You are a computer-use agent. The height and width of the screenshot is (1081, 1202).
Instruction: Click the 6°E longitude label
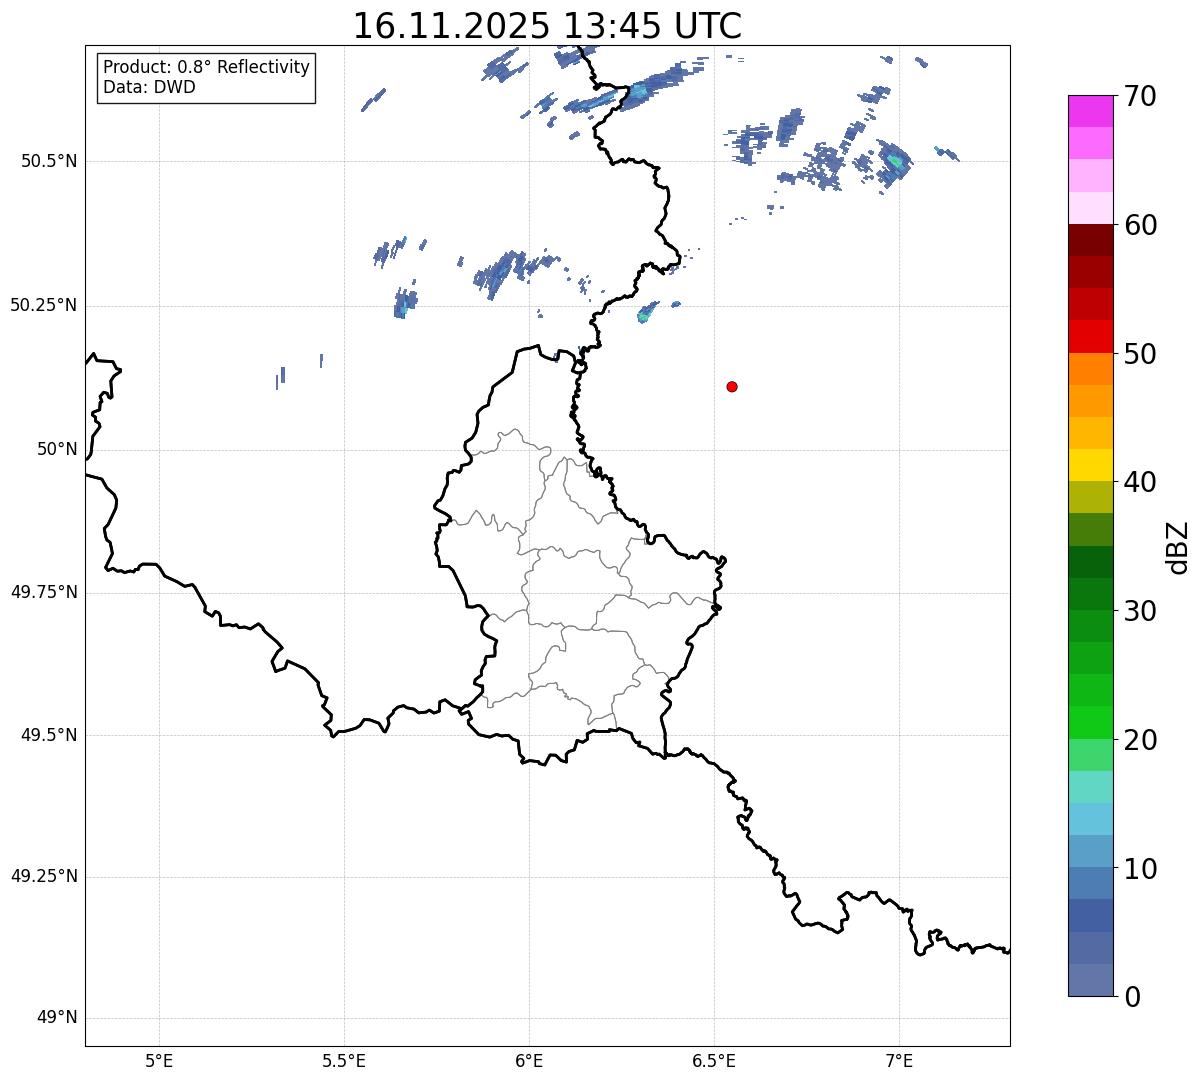(529, 1060)
